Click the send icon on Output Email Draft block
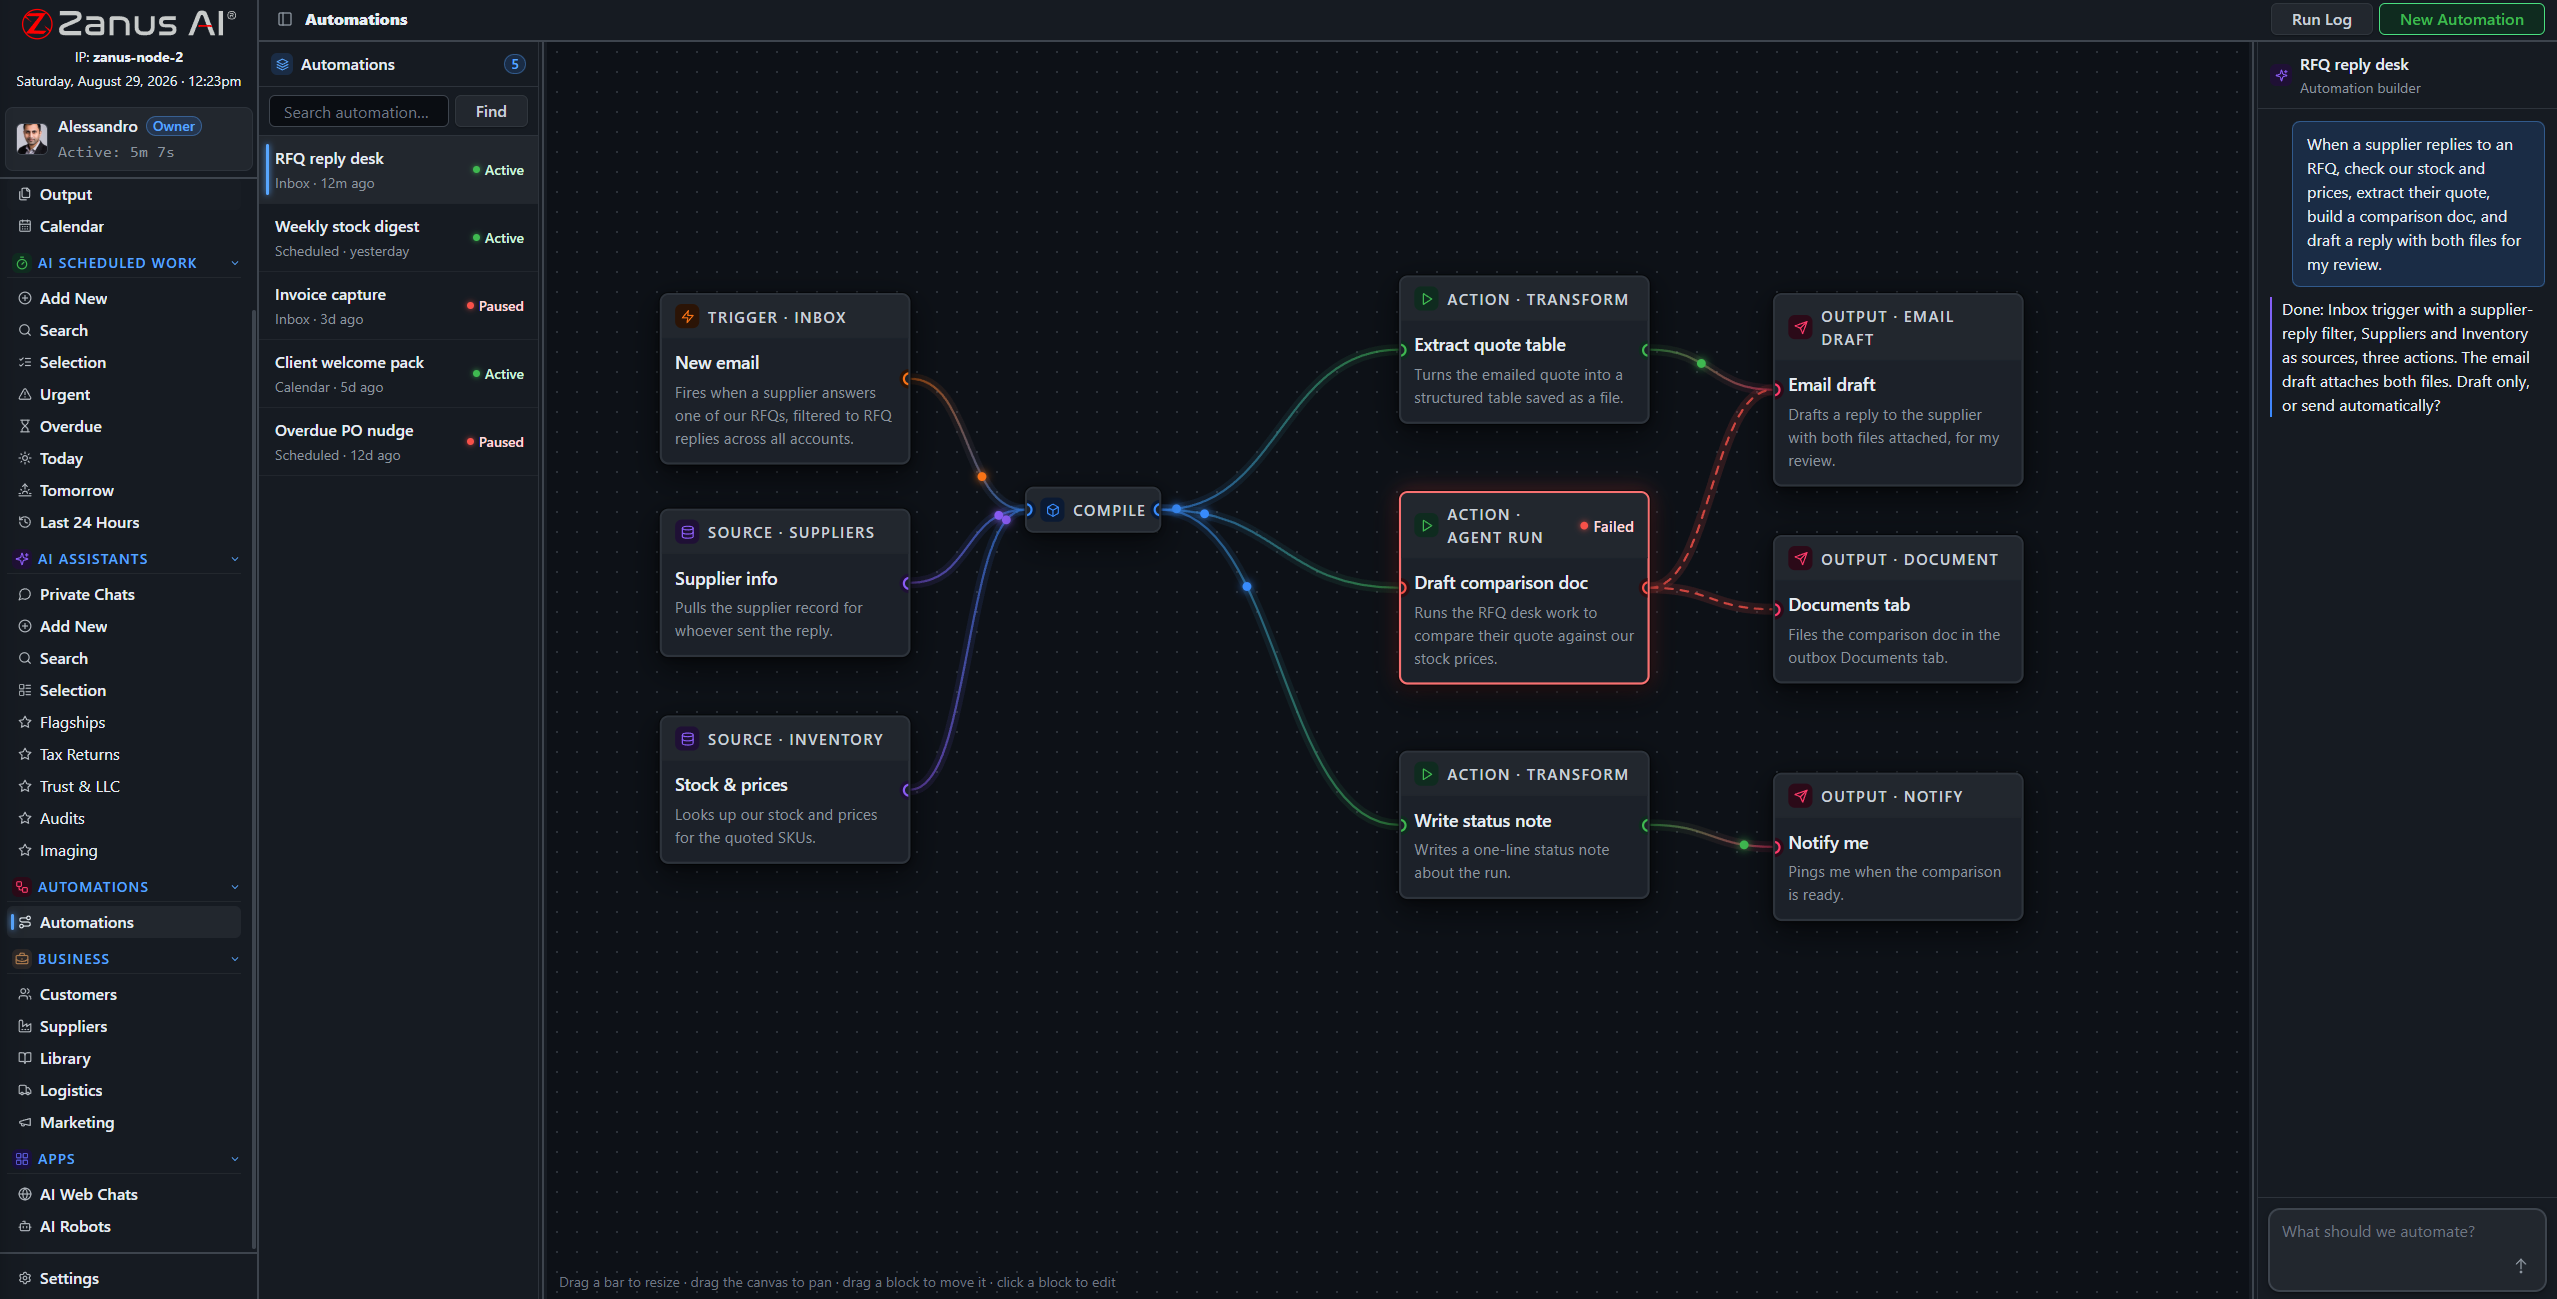This screenshot has height=1299, width=2557. (1800, 327)
